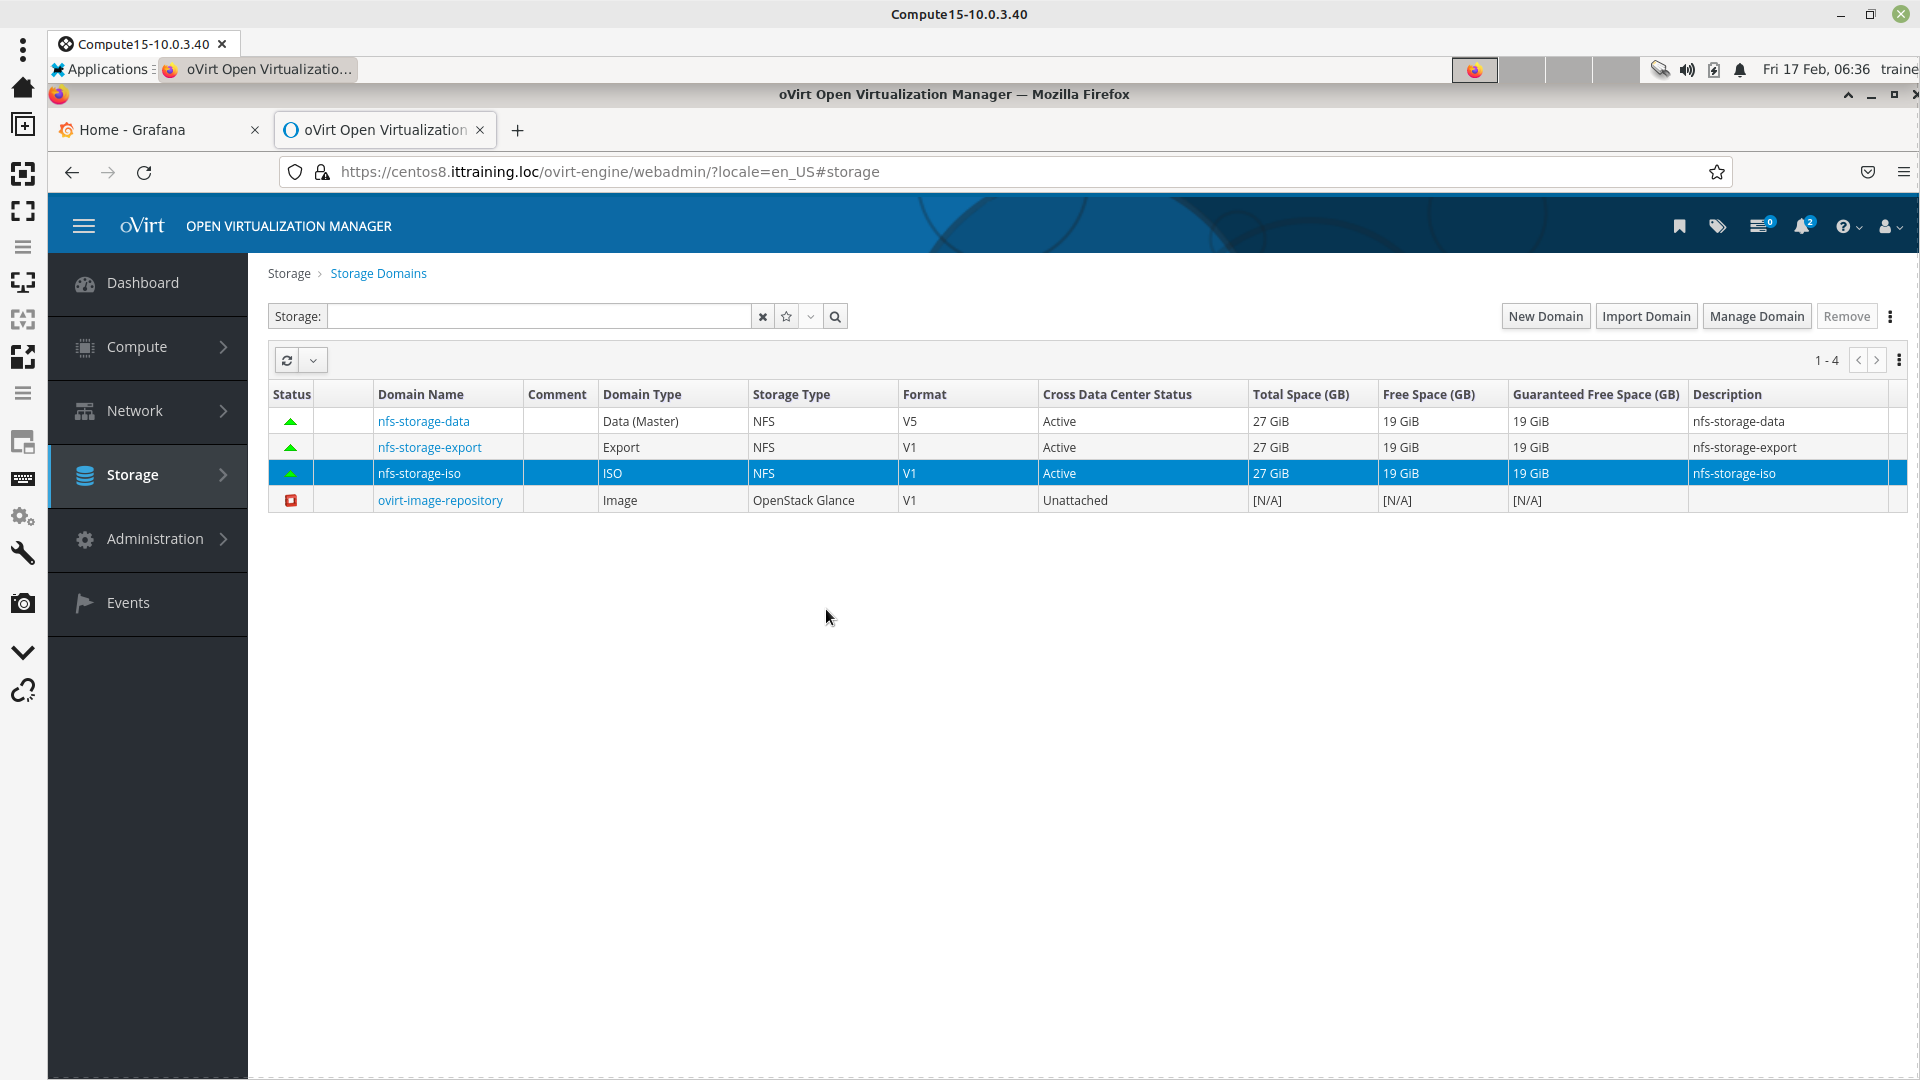Open the tags icon in header

(1717, 227)
